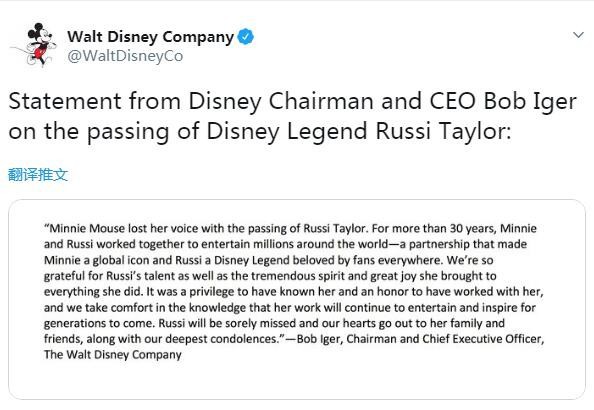This screenshot has width=594, height=410.
Task: Open the tweet options chevron menu
Action: click(578, 35)
